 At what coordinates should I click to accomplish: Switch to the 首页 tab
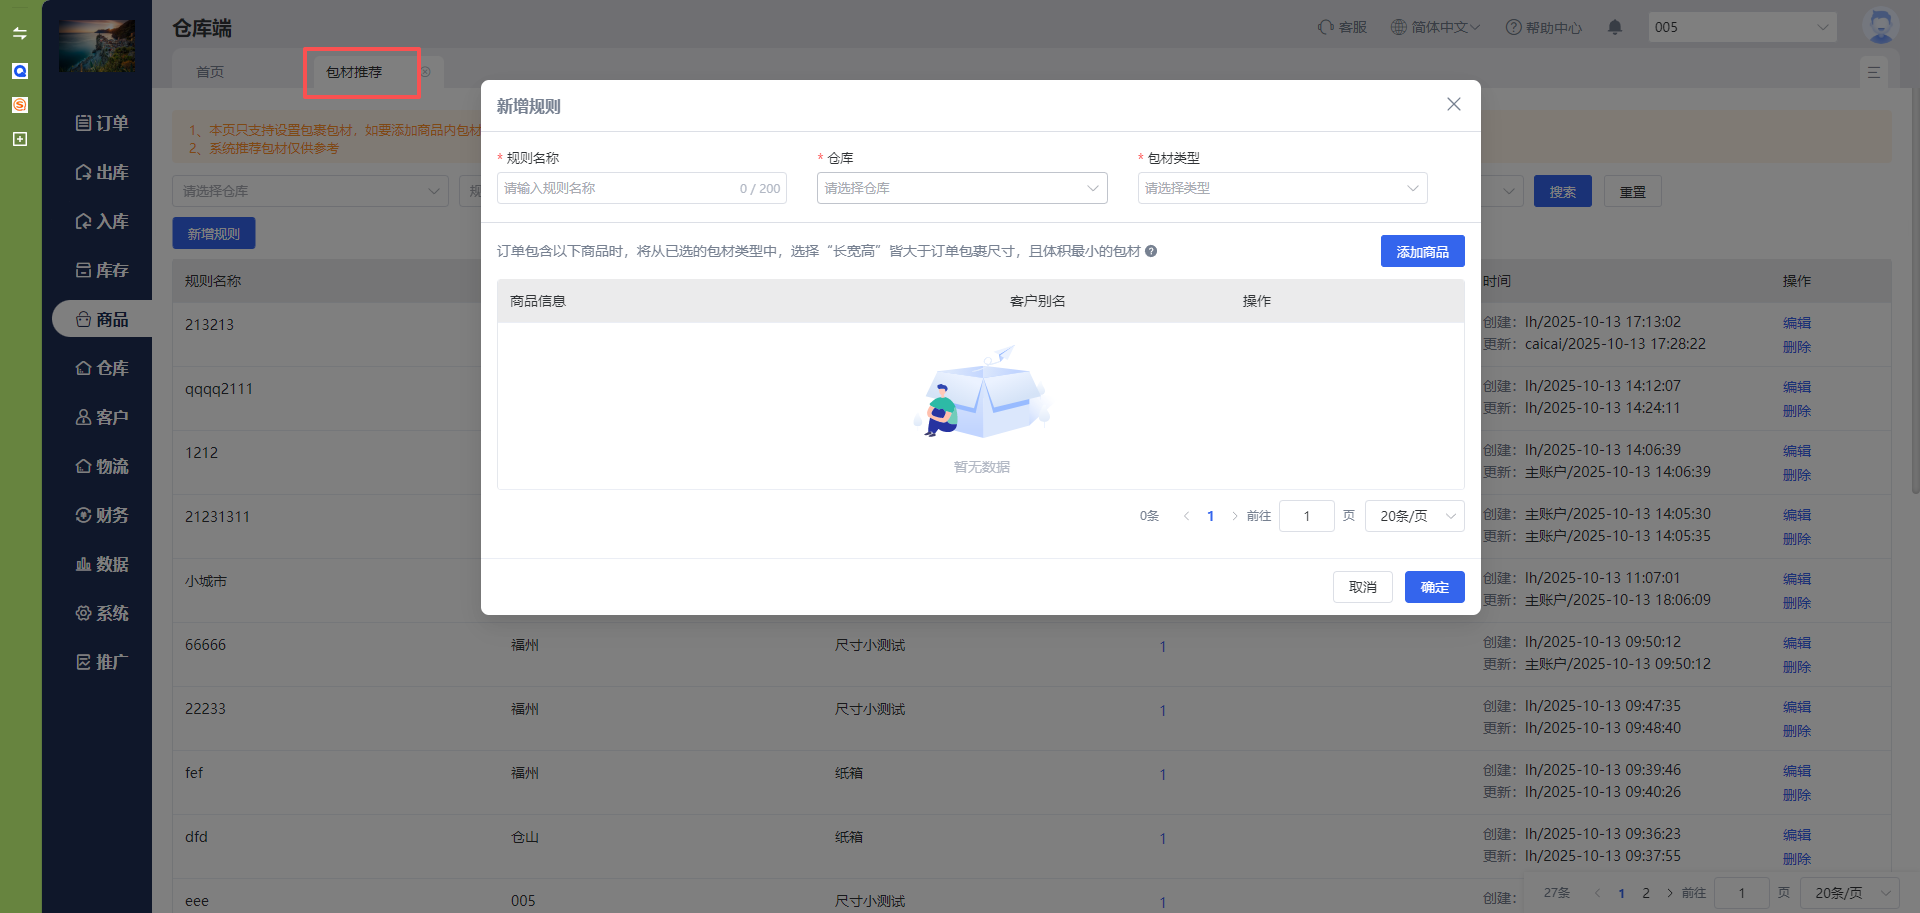pos(210,72)
